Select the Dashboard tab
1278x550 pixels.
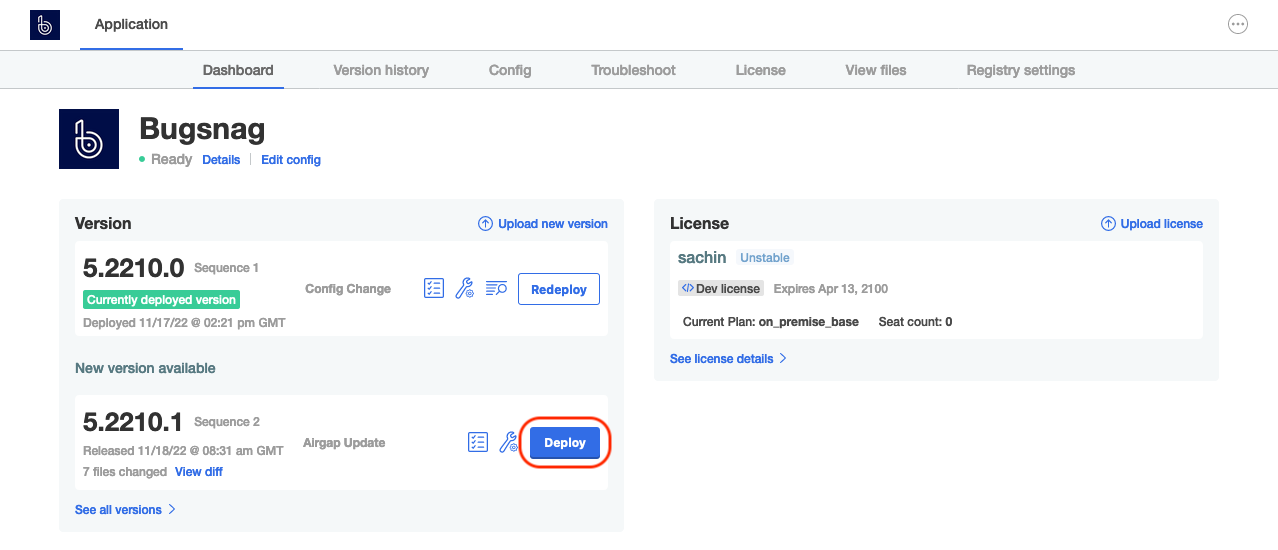pos(238,70)
